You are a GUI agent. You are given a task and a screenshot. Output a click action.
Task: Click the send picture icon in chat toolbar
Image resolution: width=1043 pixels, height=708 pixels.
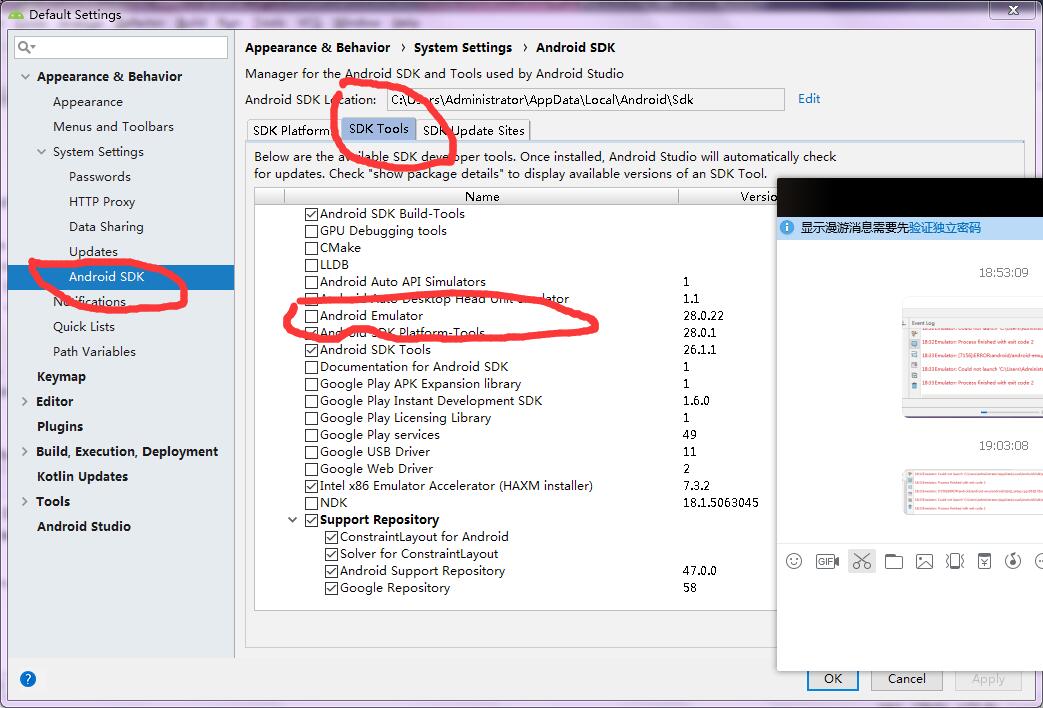[x=924, y=562]
